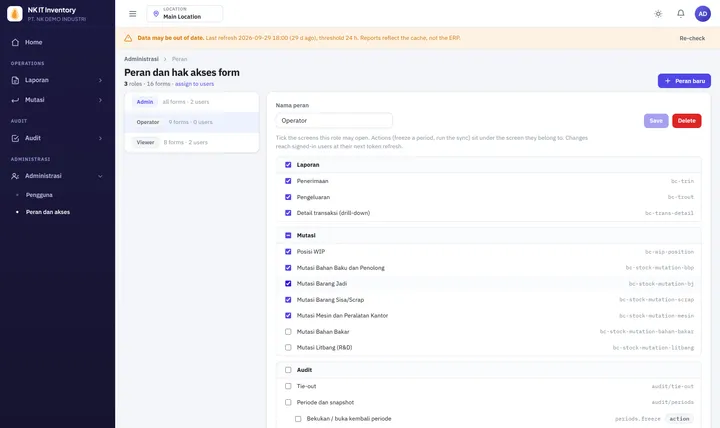Open the Main Location selector

[x=185, y=14]
